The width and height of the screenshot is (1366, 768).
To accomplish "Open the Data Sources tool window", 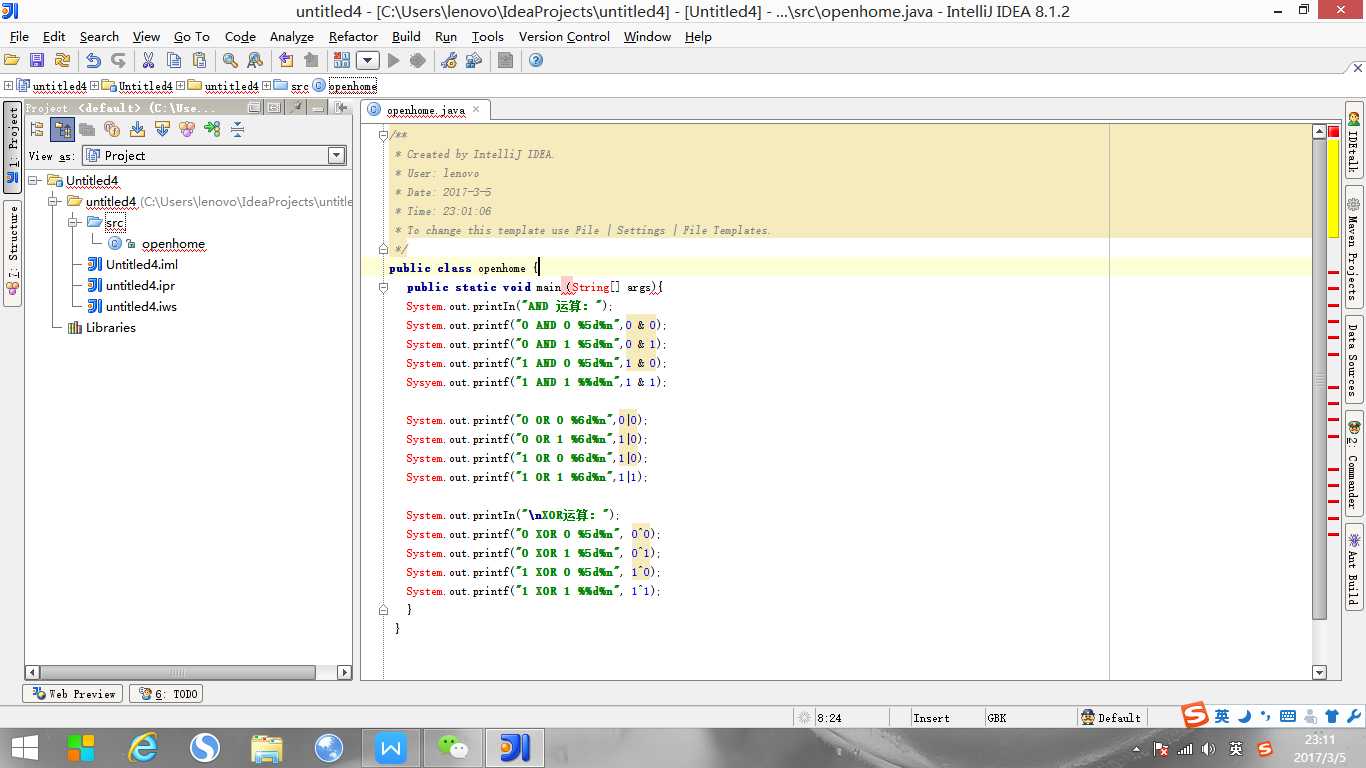I will click(1354, 359).
